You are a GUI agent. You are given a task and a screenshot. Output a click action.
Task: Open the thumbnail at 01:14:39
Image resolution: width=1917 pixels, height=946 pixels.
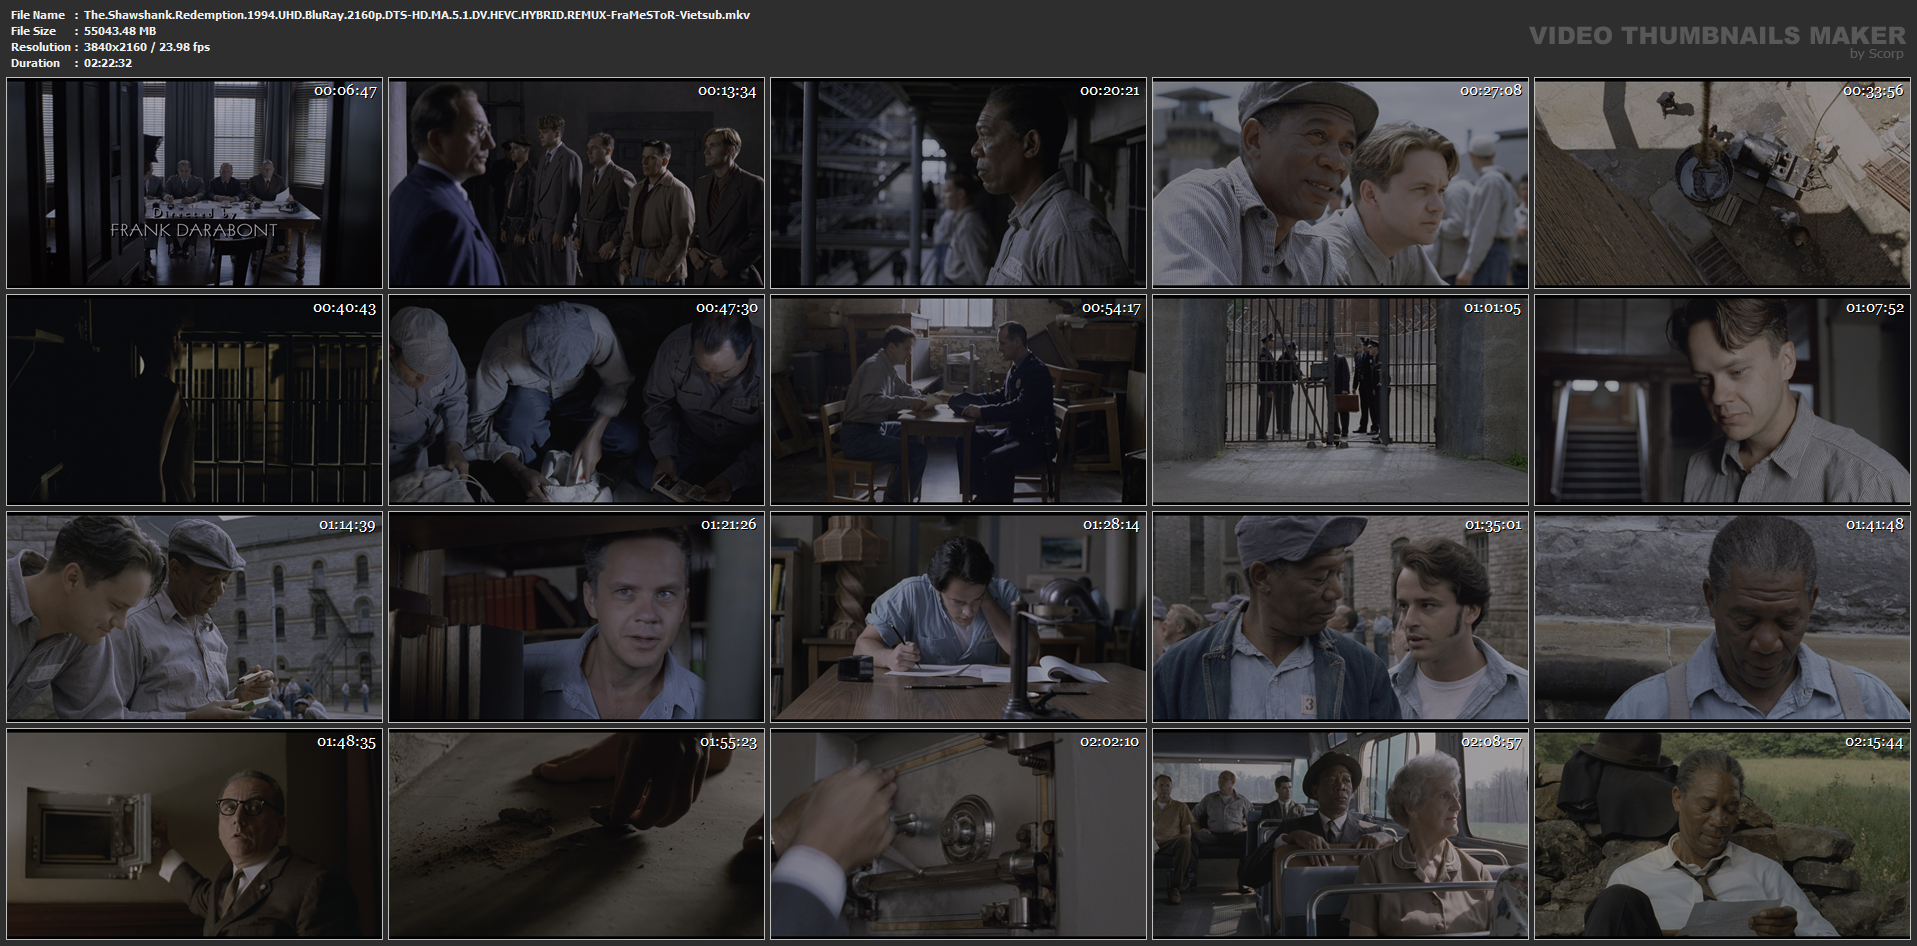point(194,617)
